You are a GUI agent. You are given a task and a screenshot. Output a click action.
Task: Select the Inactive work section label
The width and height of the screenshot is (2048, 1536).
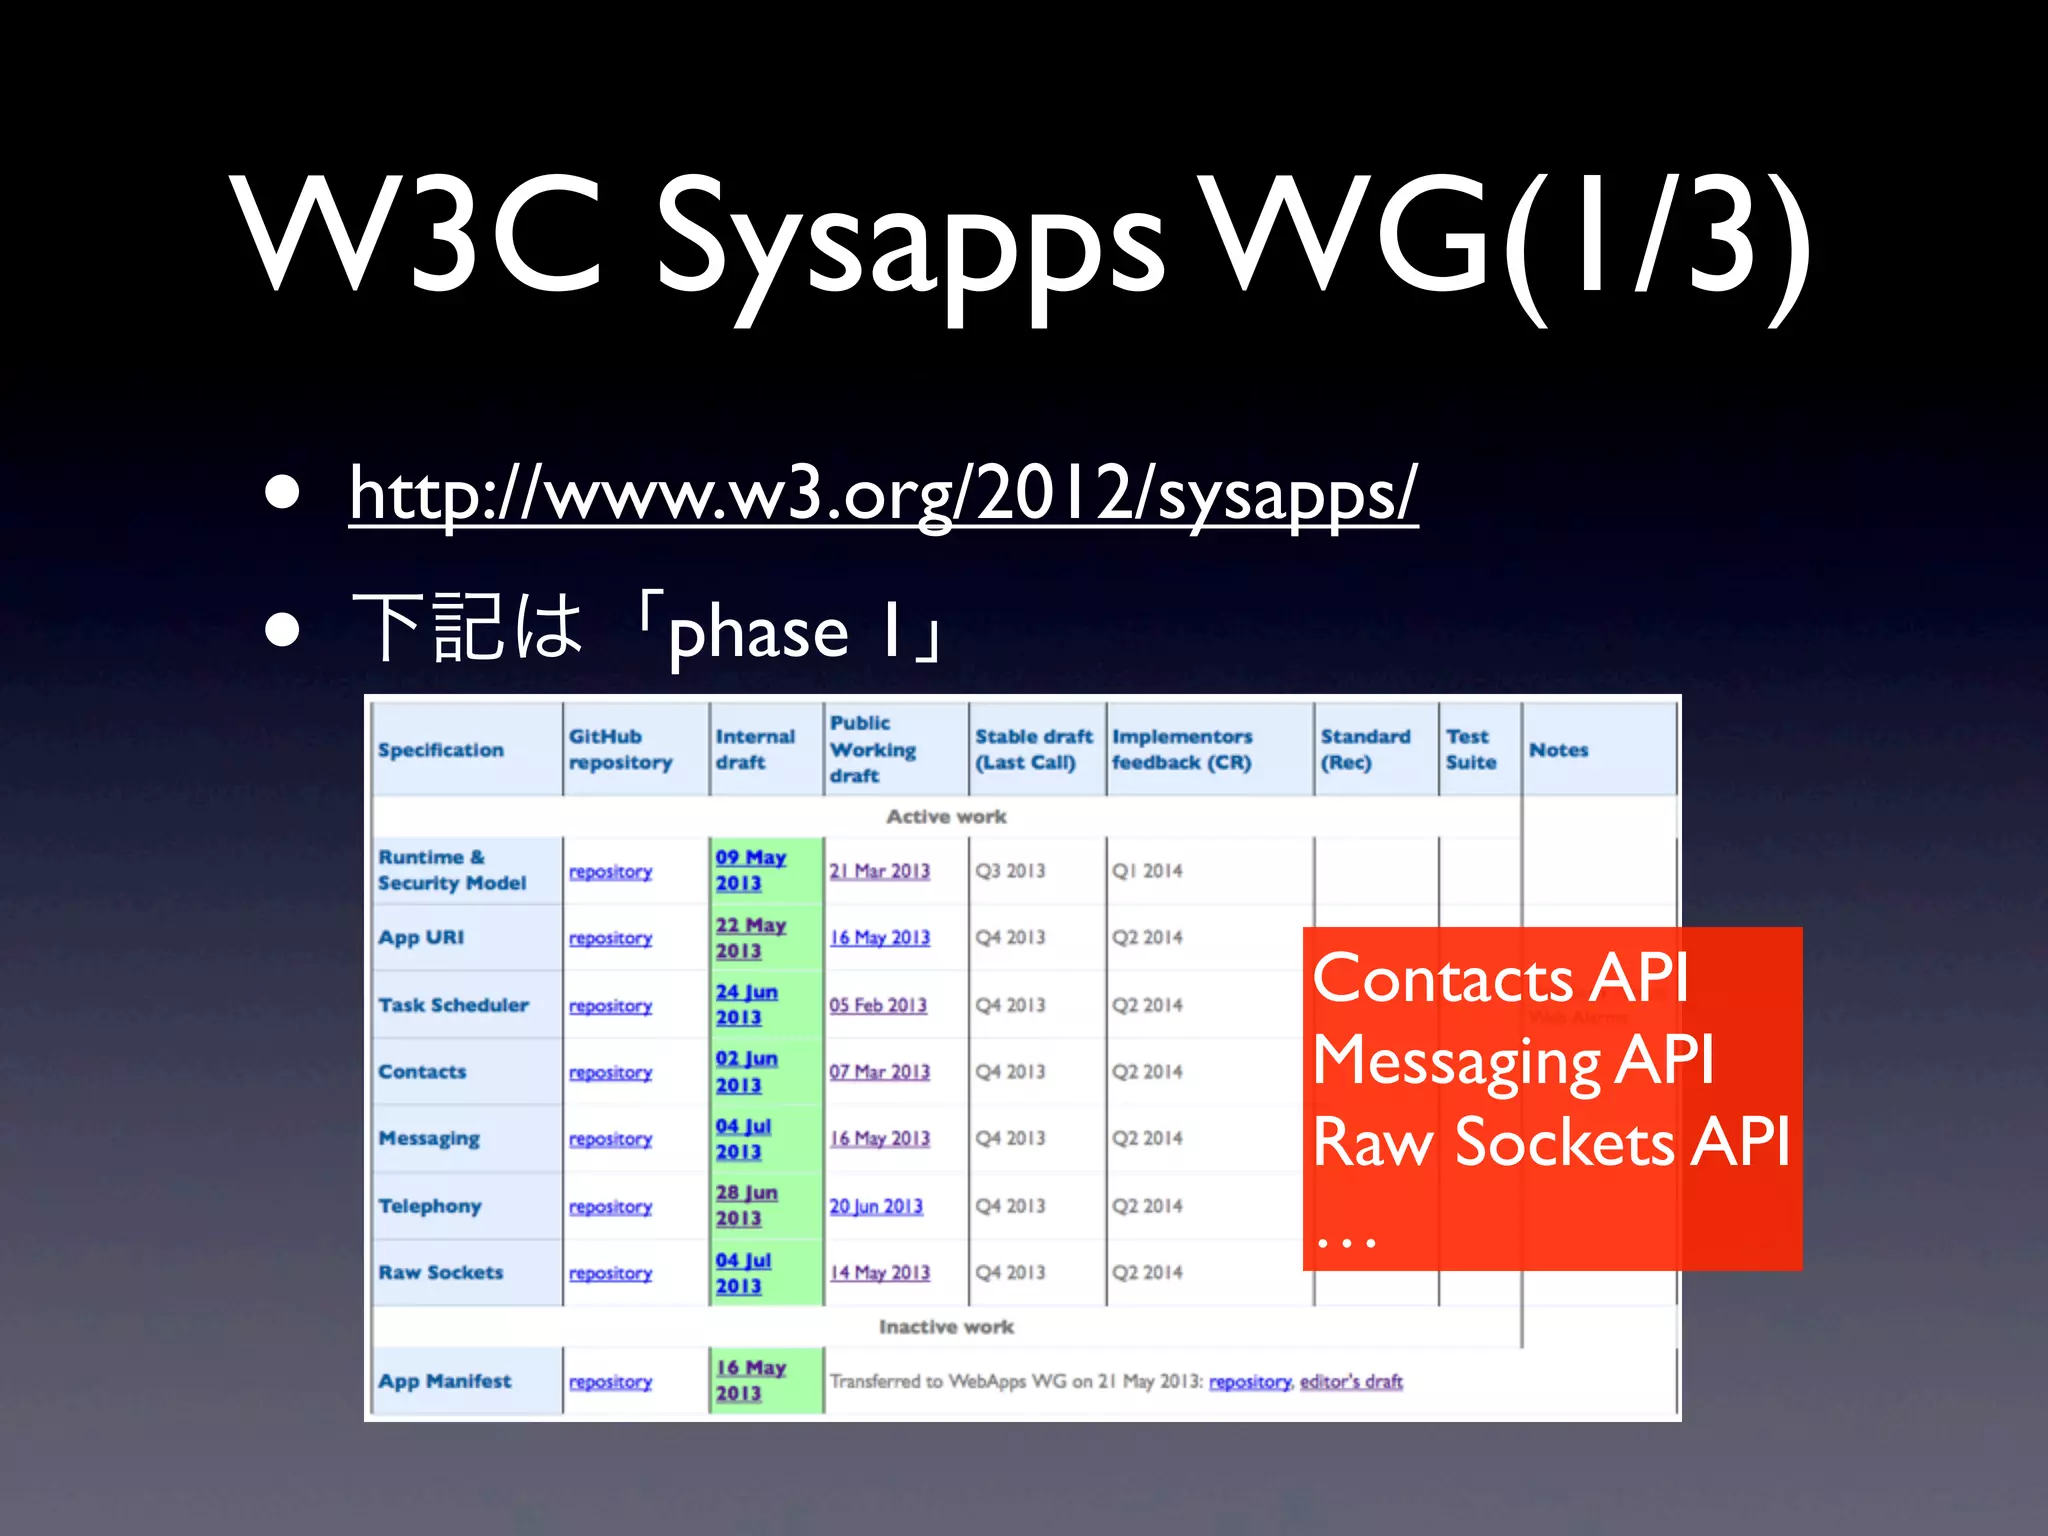pyautogui.click(x=946, y=1327)
